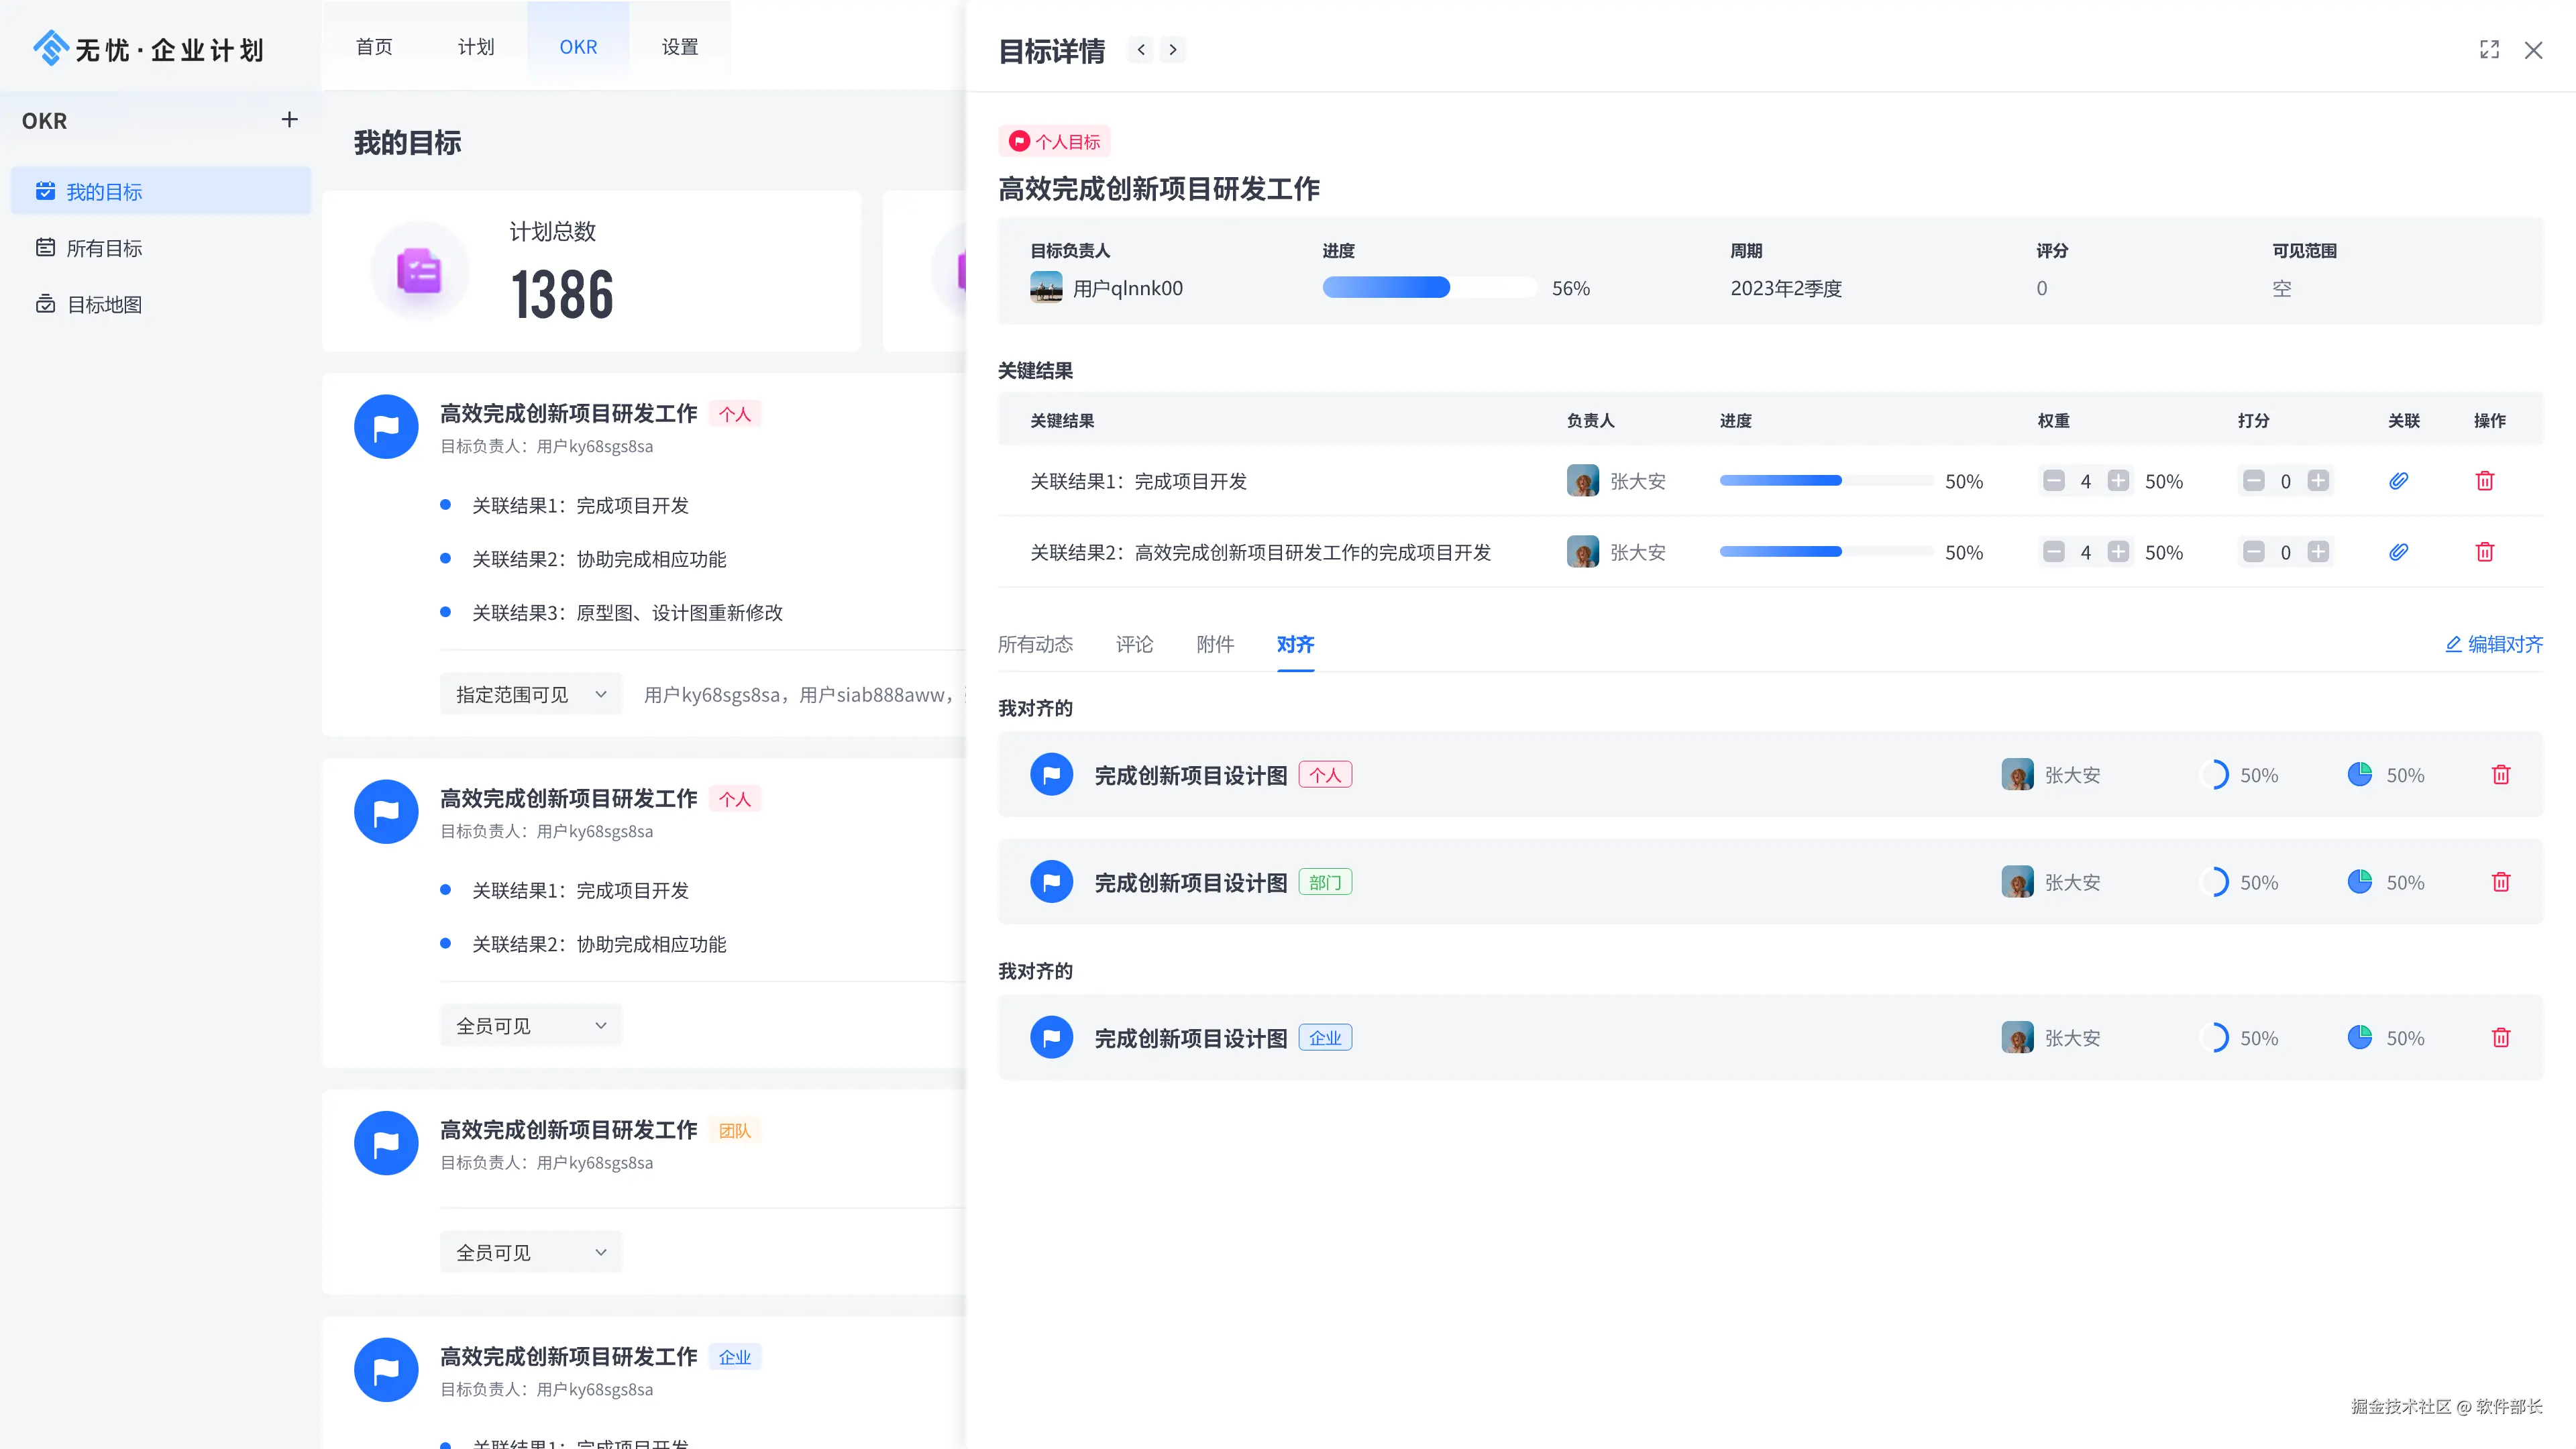Increase score of 关联结果2 with plus stepper

[x=2318, y=552]
